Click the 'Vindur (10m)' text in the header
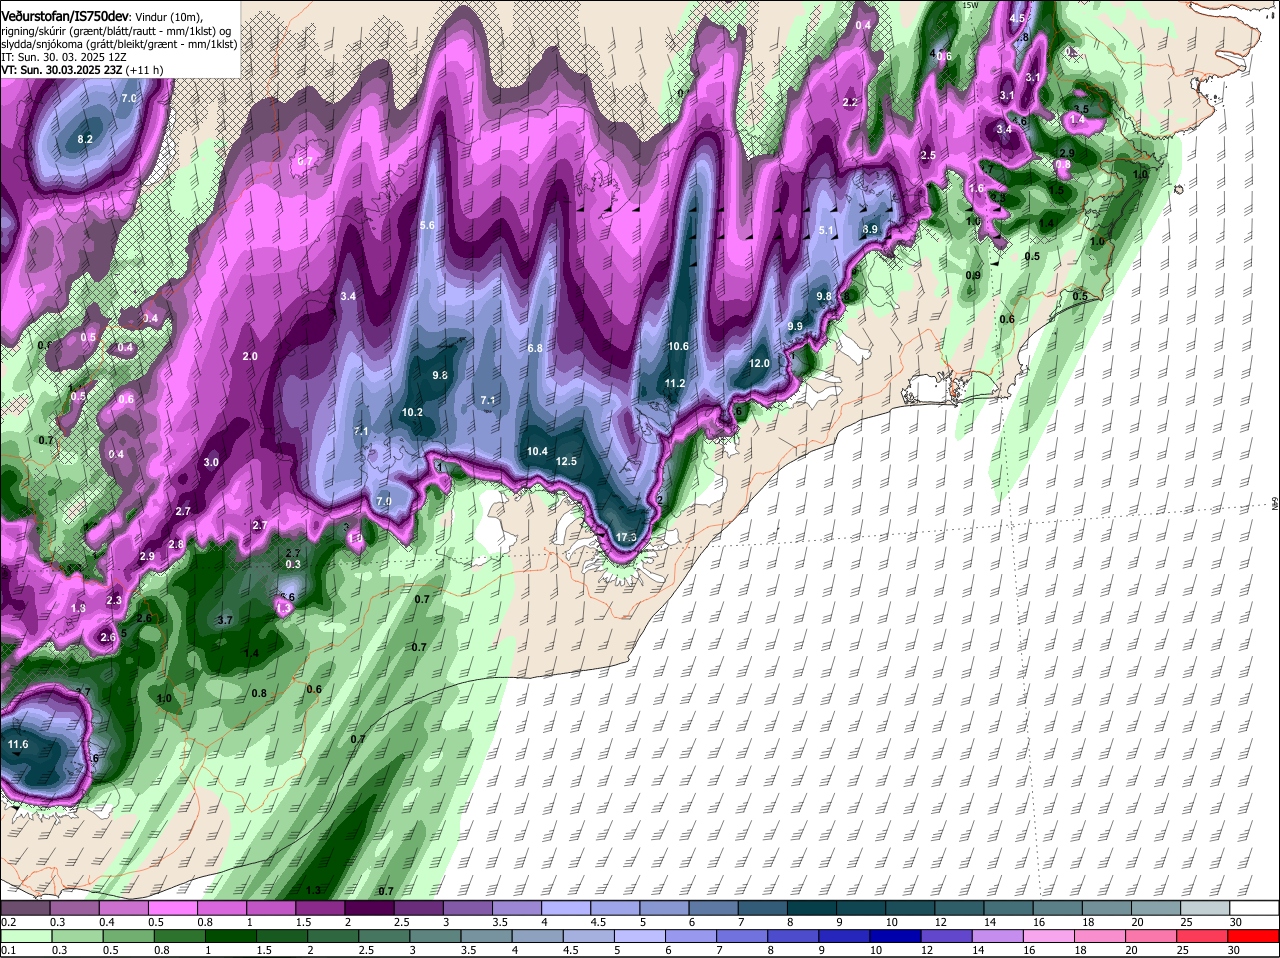 [168, 18]
